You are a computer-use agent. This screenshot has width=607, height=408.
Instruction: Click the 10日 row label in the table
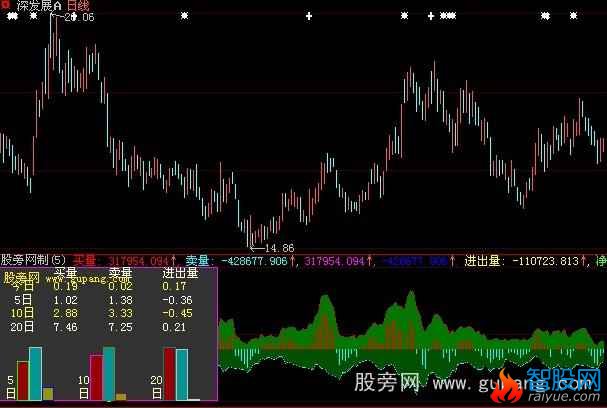click(22, 313)
